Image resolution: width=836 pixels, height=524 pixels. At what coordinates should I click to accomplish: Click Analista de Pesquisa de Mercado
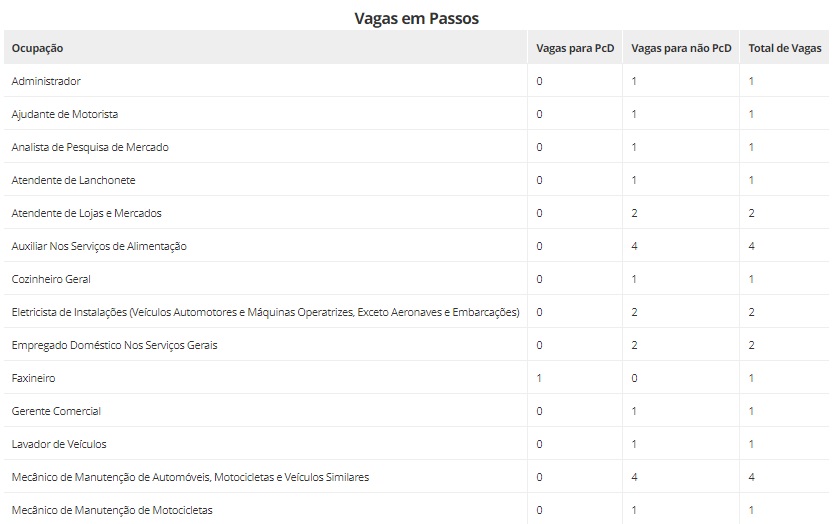[x=90, y=147]
